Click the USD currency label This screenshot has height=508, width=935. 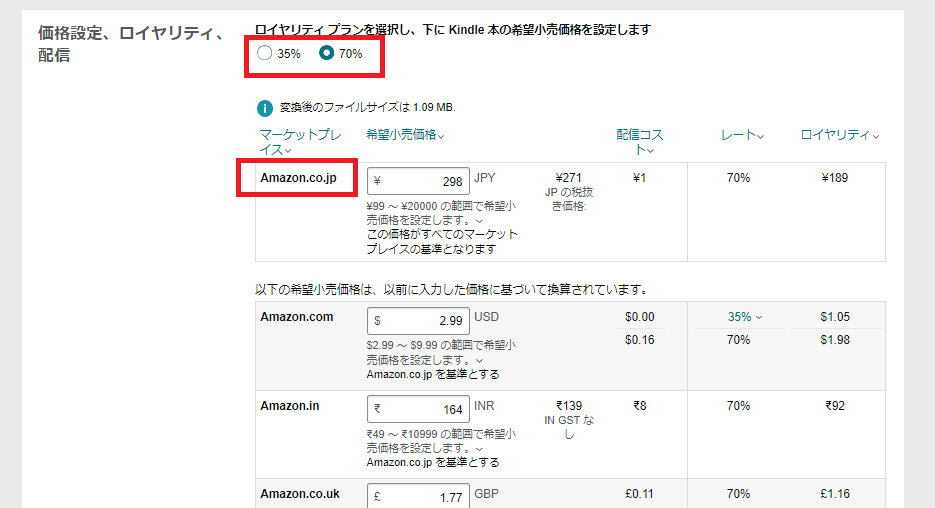tap(487, 317)
